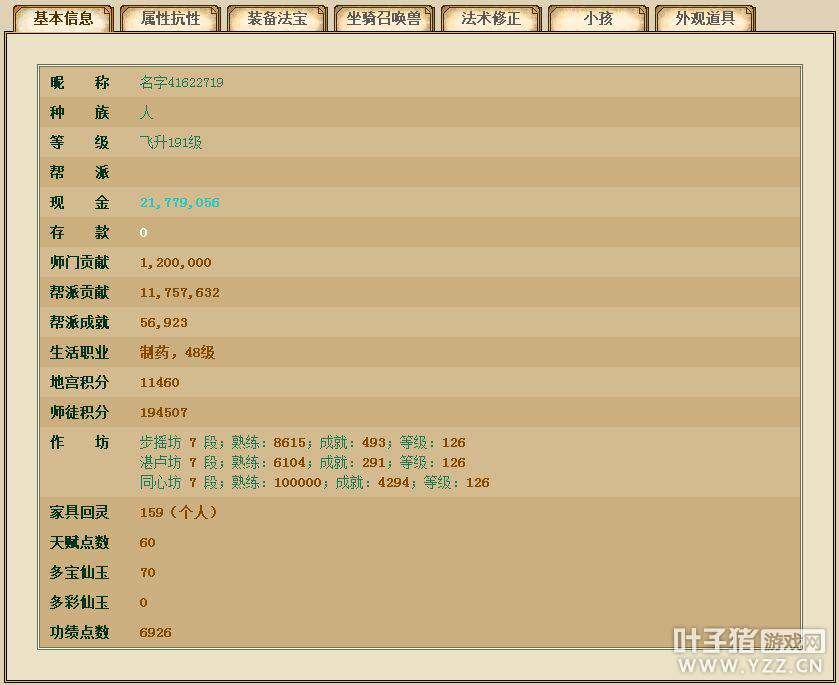
Task: Click the 叶子猪 游戏网 watermark logo
Action: tap(748, 641)
